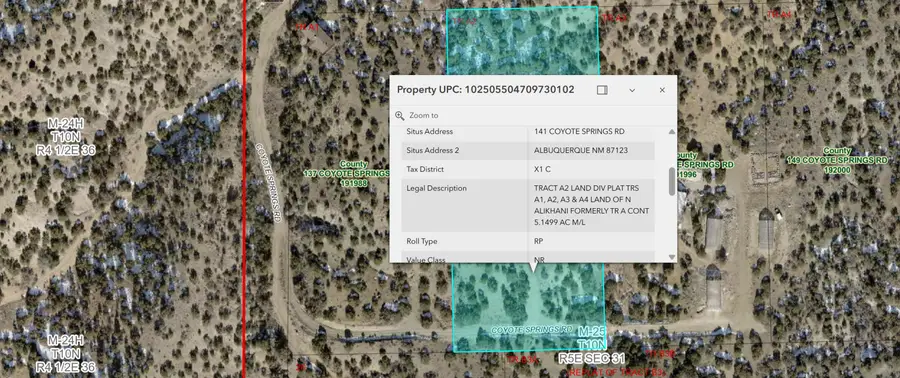Click the popup scroll up arrow
This screenshot has width=900, height=378.
[x=672, y=131]
